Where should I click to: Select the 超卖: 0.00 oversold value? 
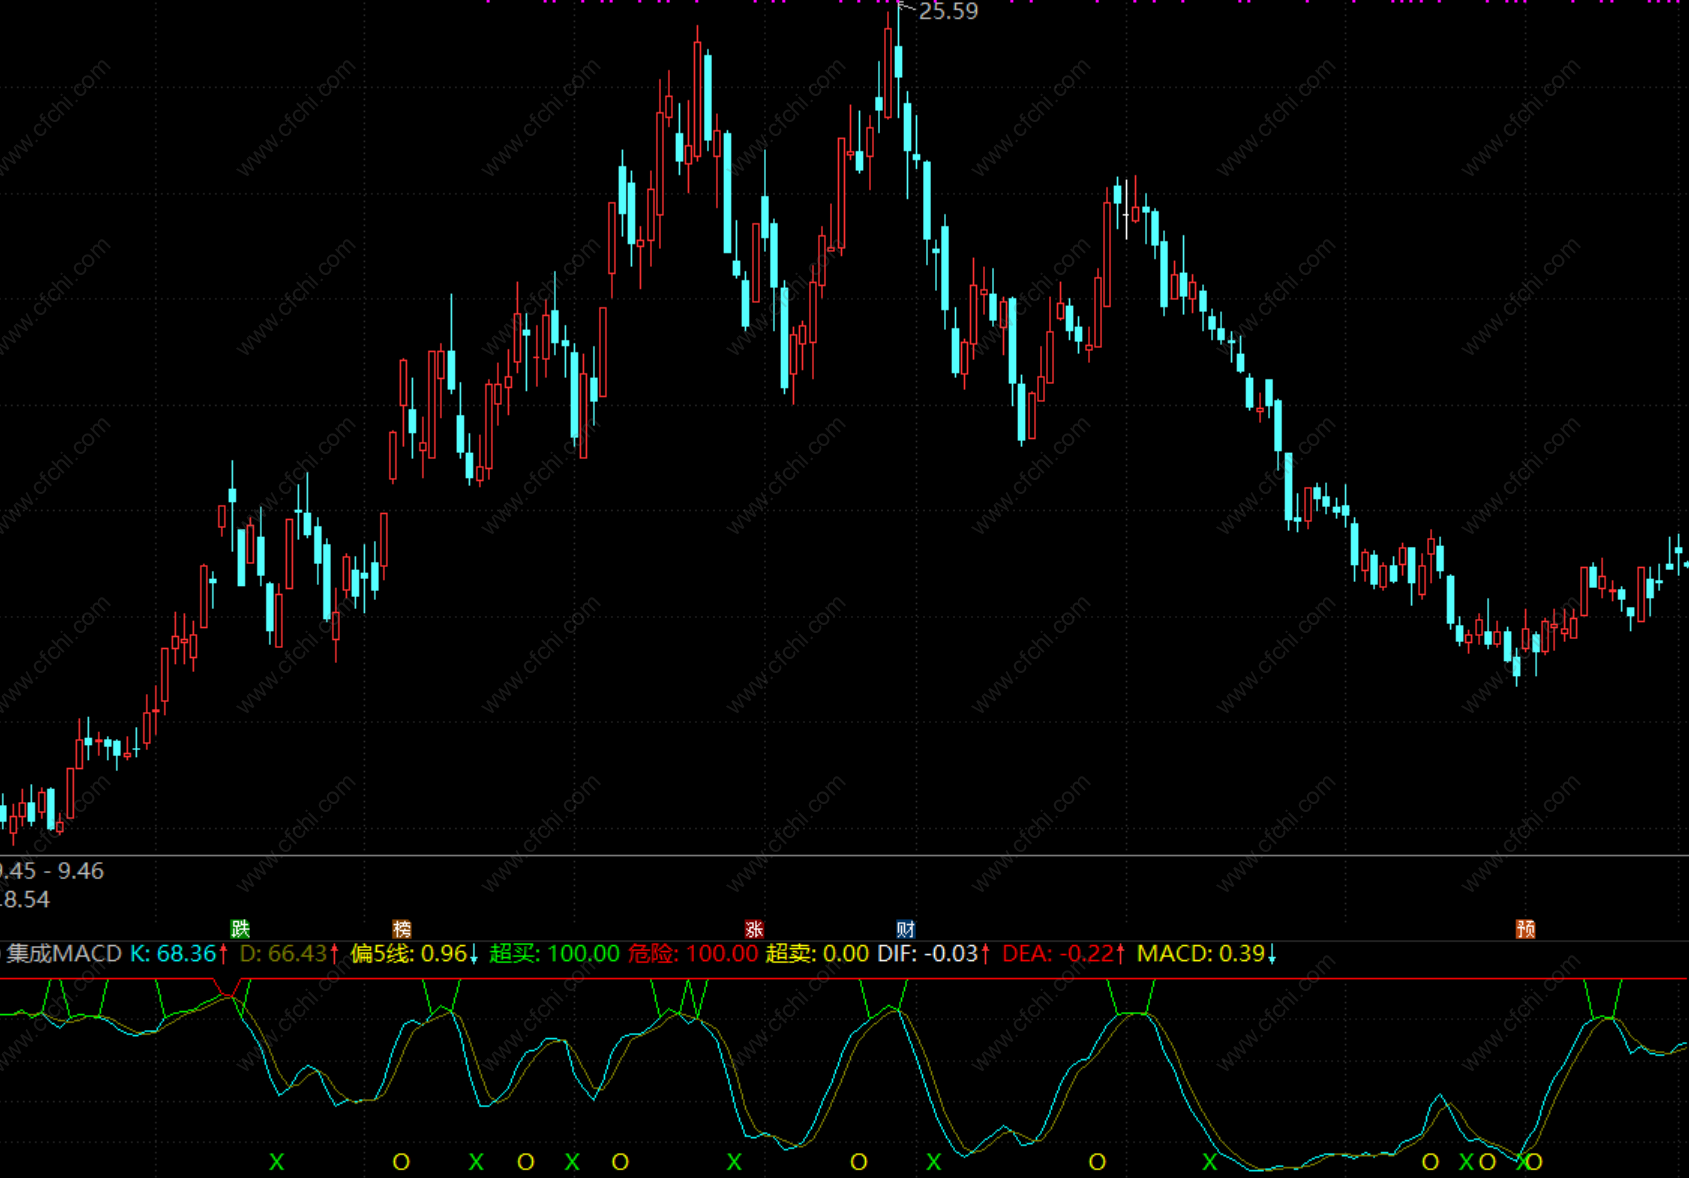click(817, 954)
